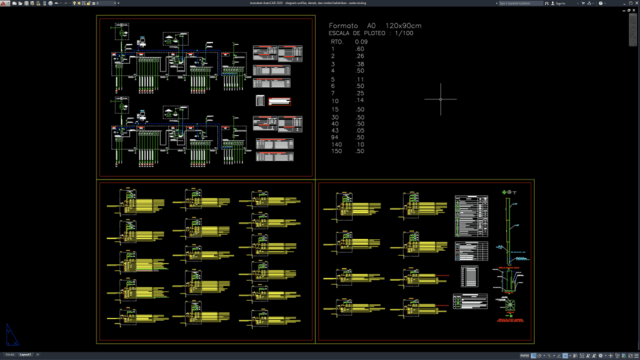The height and width of the screenshot is (360, 640).
Task: Expand workspace switching dropdown arrow
Action: click(606, 356)
